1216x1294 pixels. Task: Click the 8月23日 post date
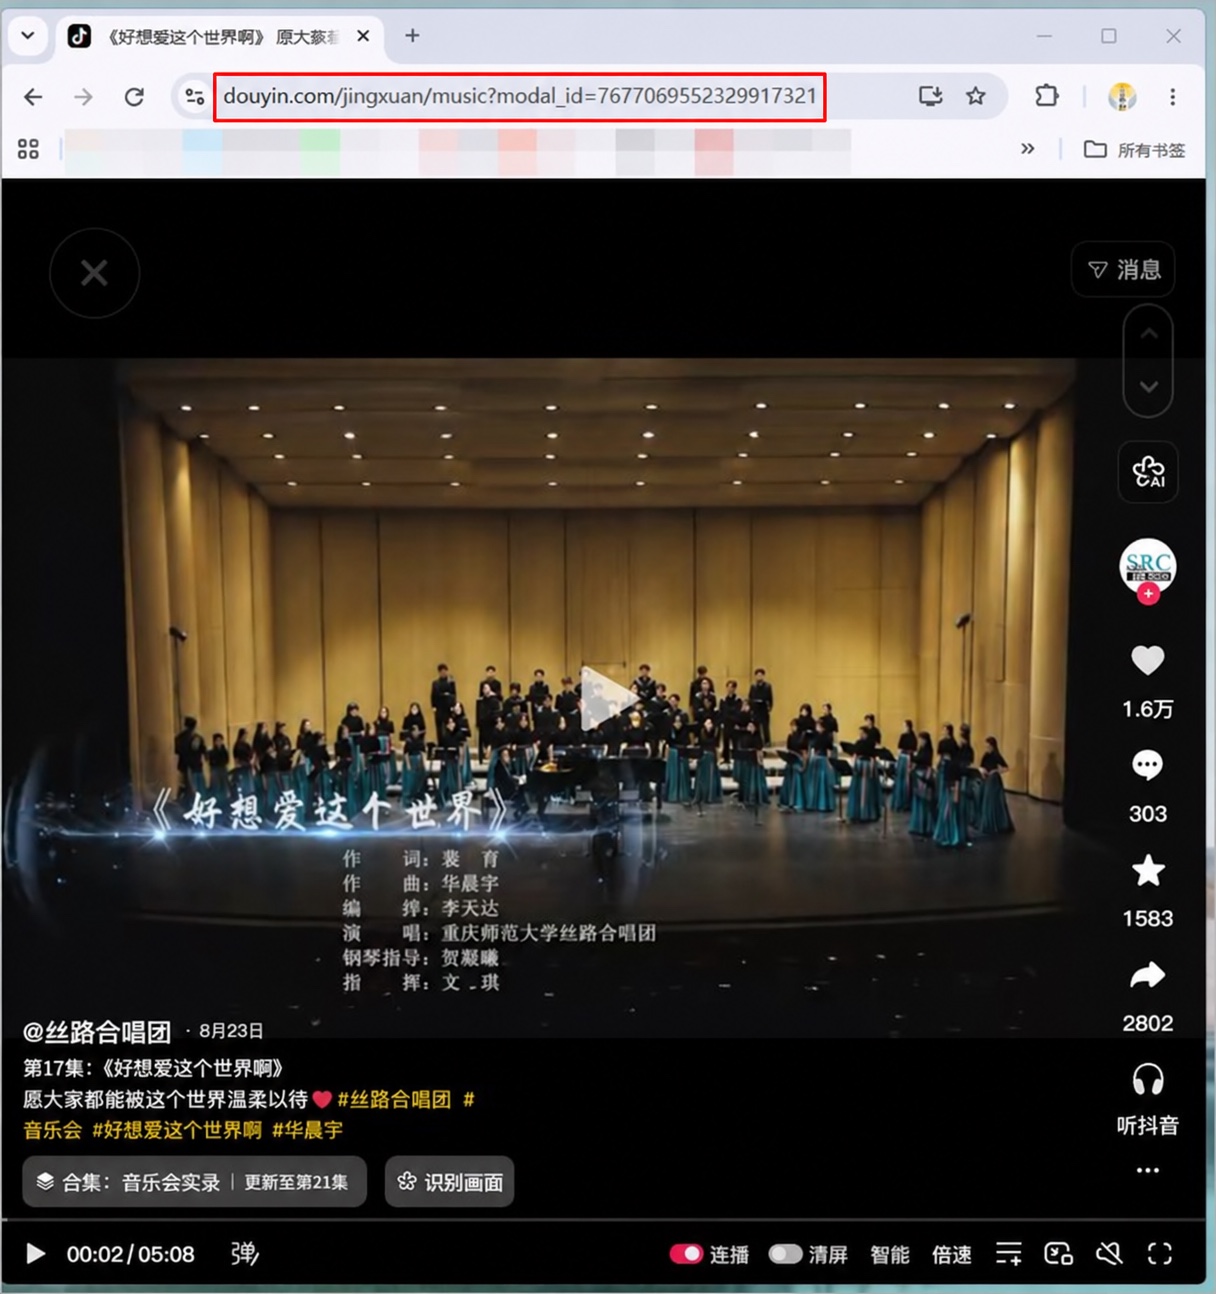point(231,1031)
